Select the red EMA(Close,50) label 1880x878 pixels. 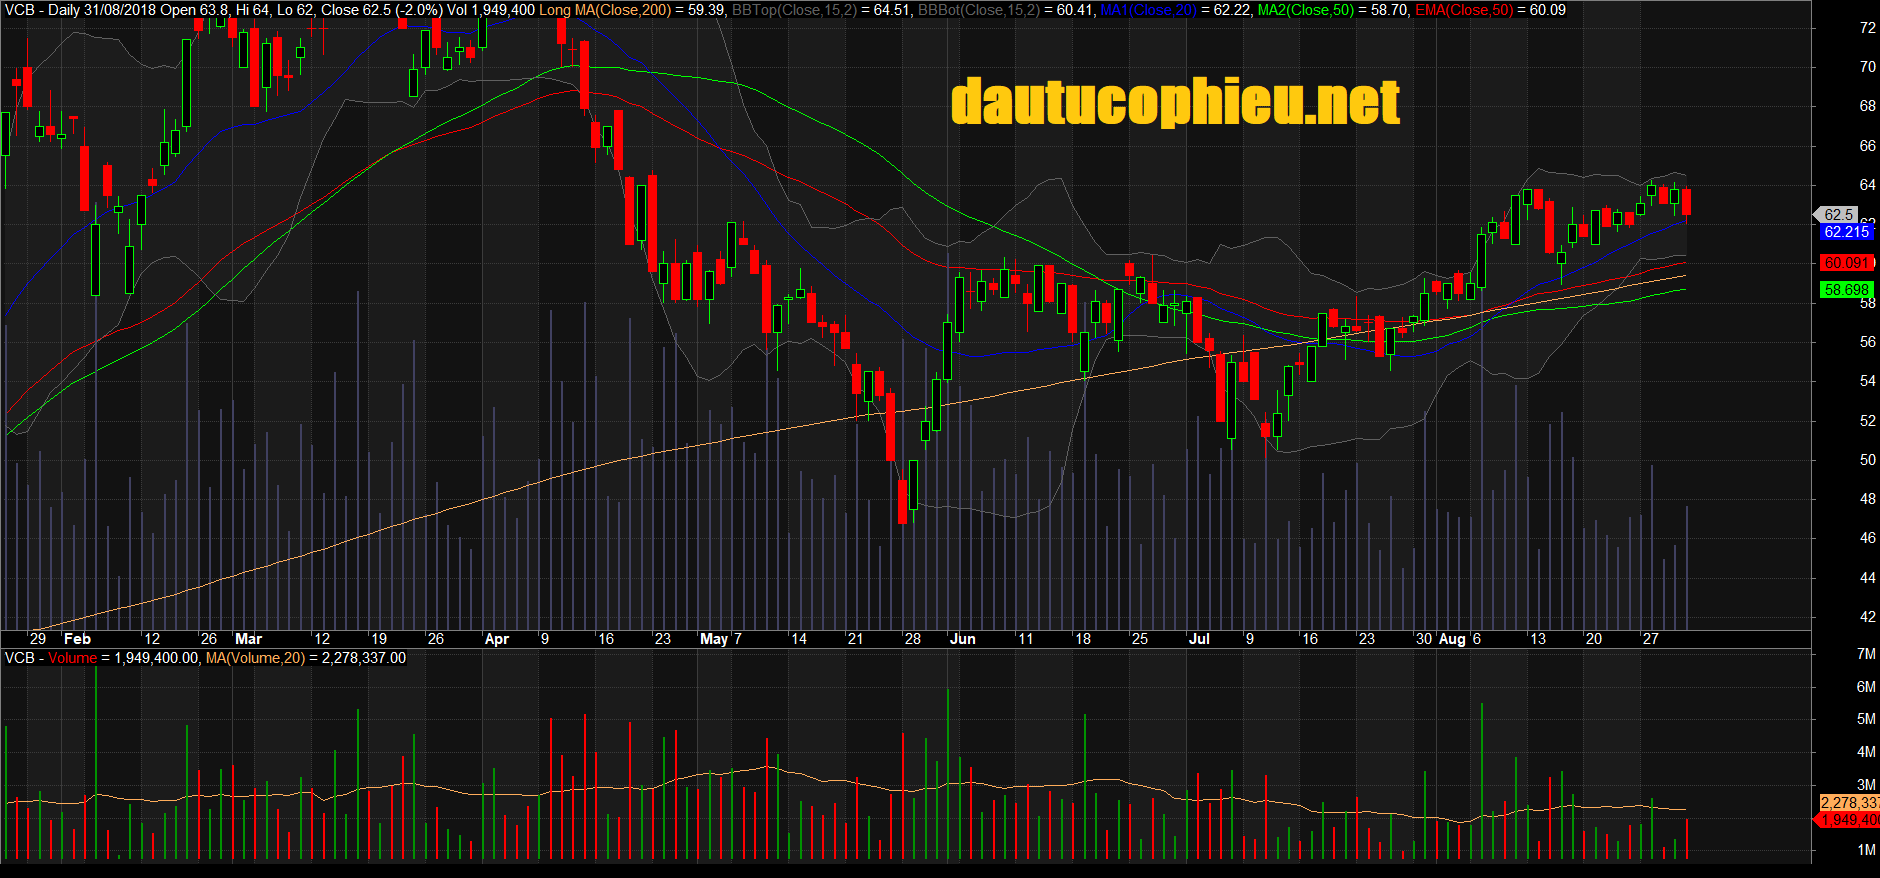1463,10
